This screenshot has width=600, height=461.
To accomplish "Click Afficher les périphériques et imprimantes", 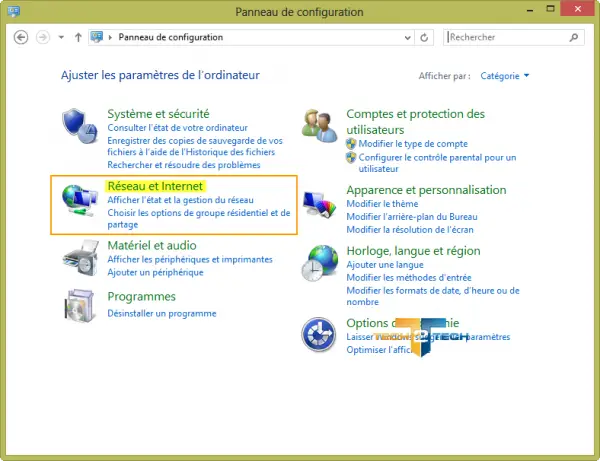I will click(x=190, y=259).
